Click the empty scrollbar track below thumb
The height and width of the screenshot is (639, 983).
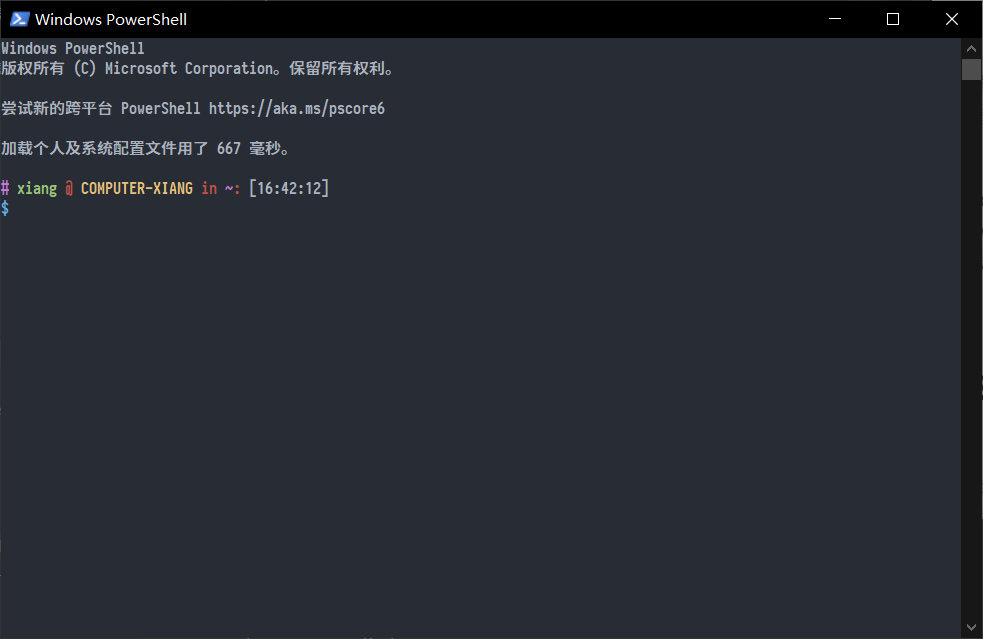click(971, 348)
